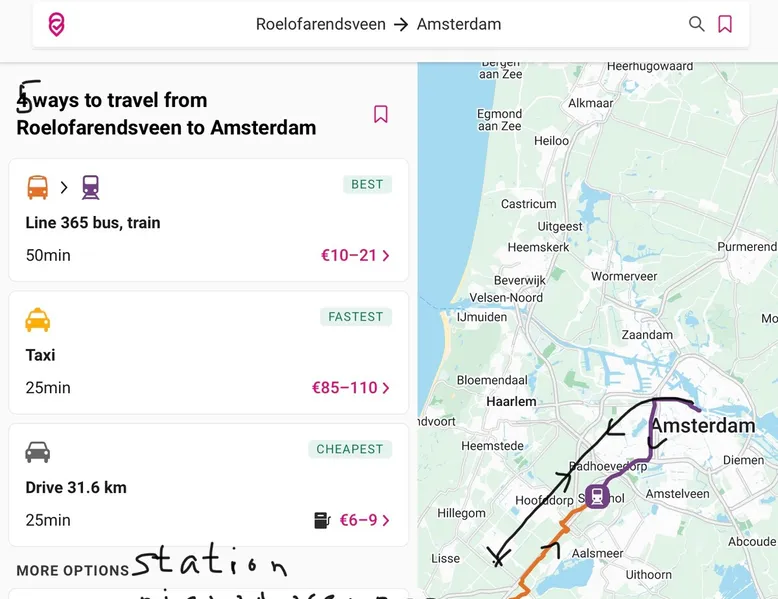
Task: Expand the €10–21 bus and train option
Action: 355,255
